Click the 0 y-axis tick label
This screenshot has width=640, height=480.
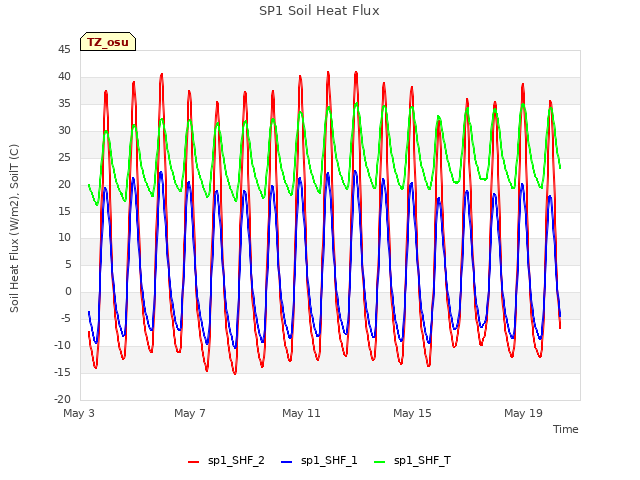[x=68, y=291]
